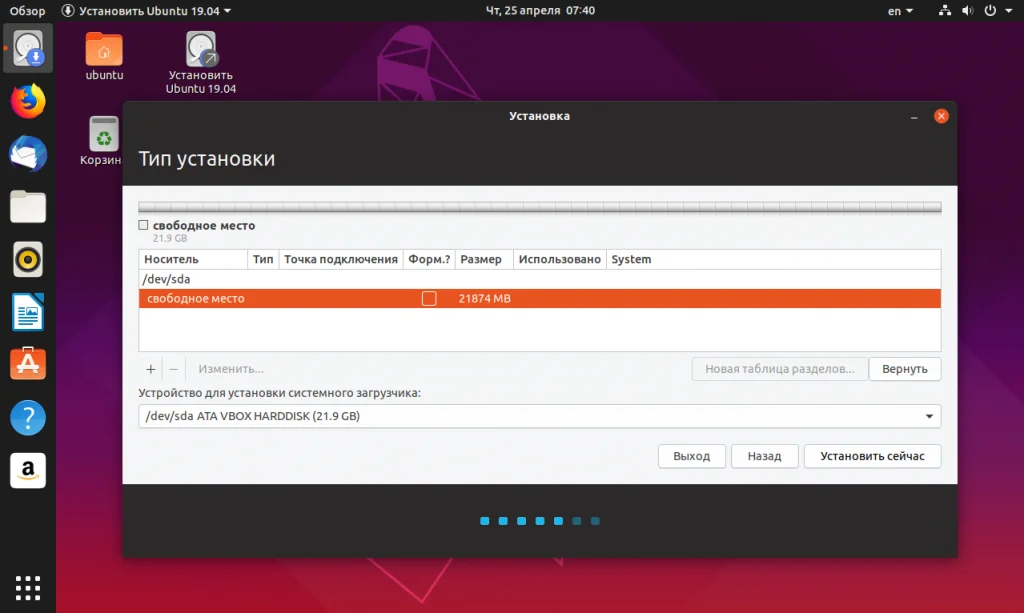Click the first installer progress dot
The height and width of the screenshot is (613, 1024).
pos(485,521)
